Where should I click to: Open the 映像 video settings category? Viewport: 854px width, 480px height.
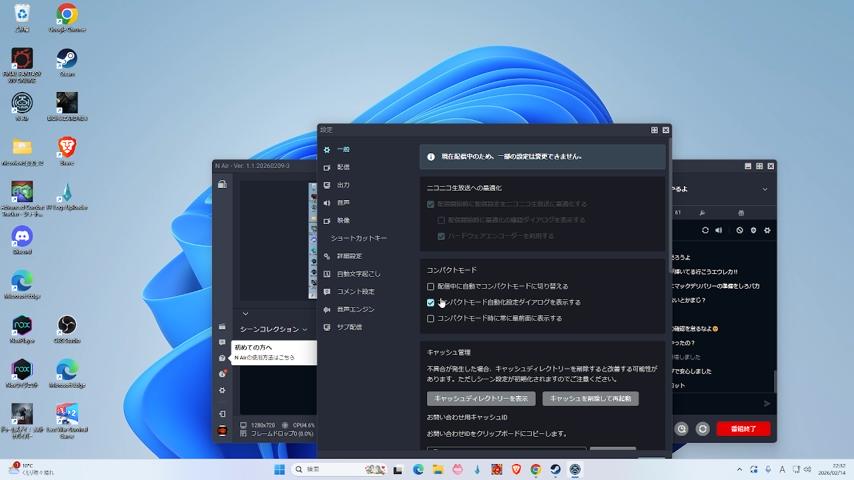[343, 221]
